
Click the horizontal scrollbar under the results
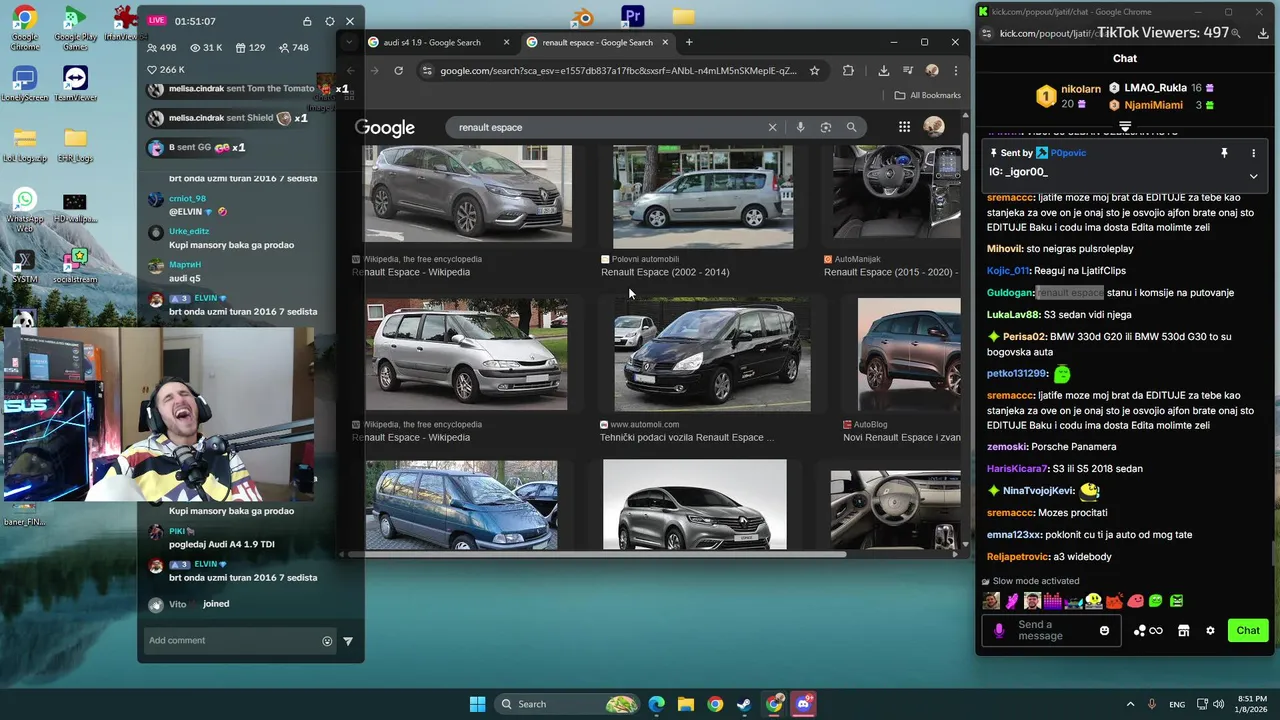pos(596,554)
